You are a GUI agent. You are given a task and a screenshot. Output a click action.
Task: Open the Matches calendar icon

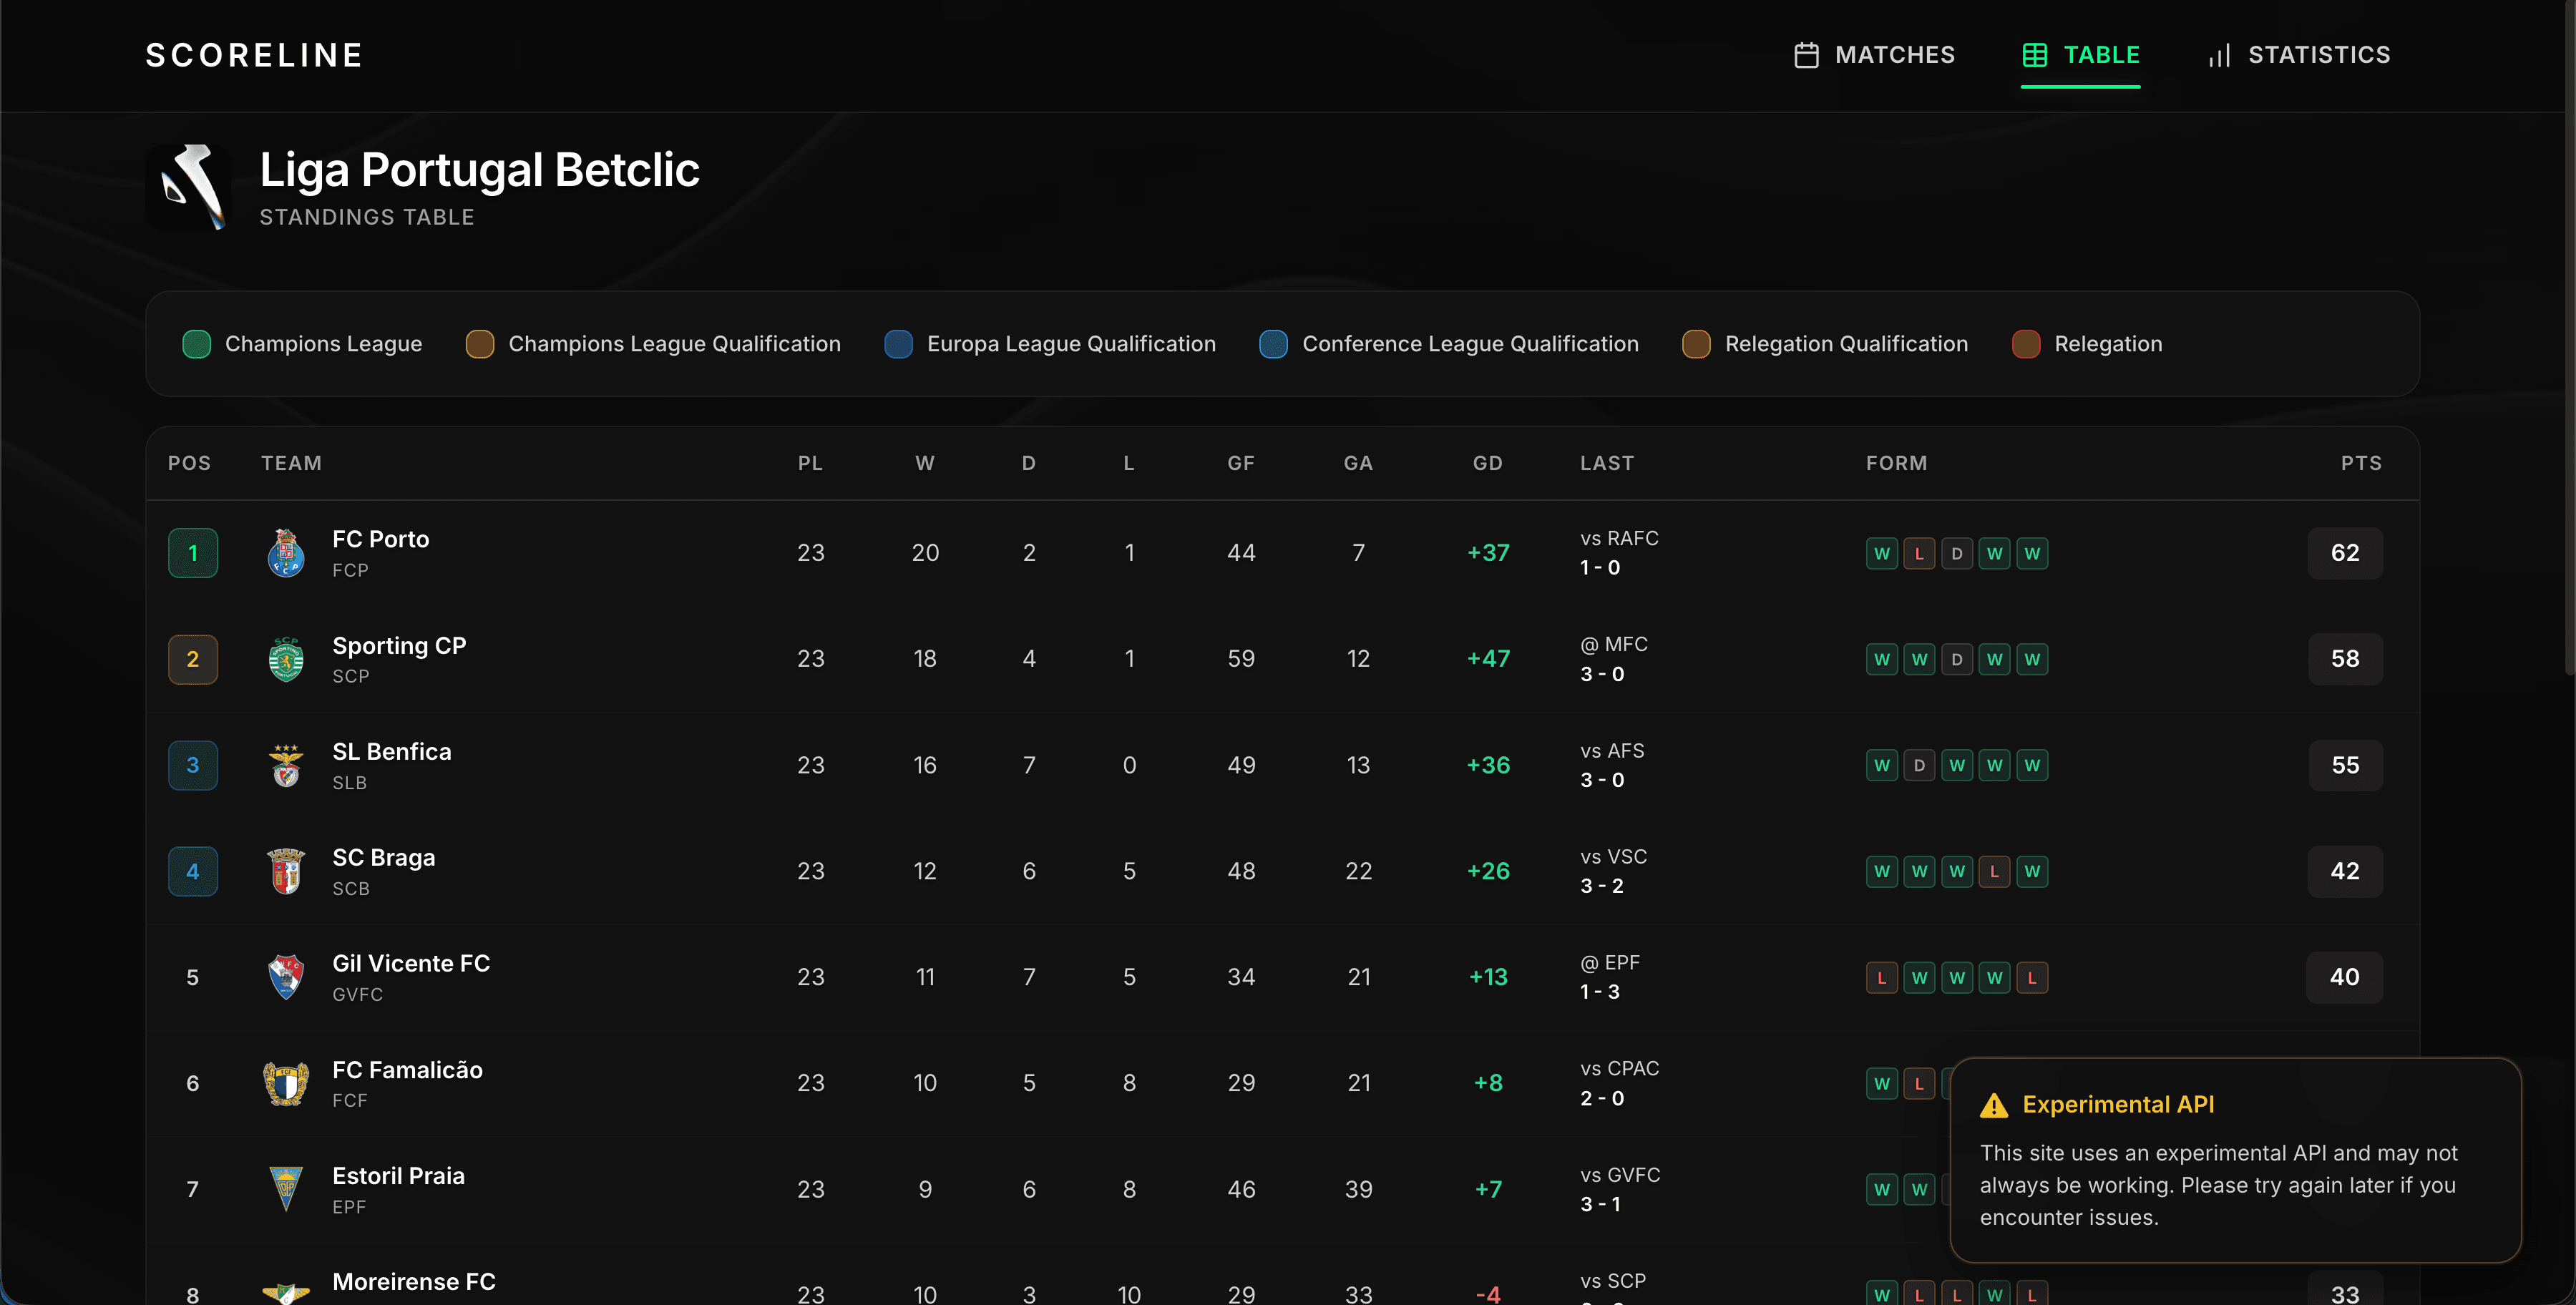tap(1806, 55)
